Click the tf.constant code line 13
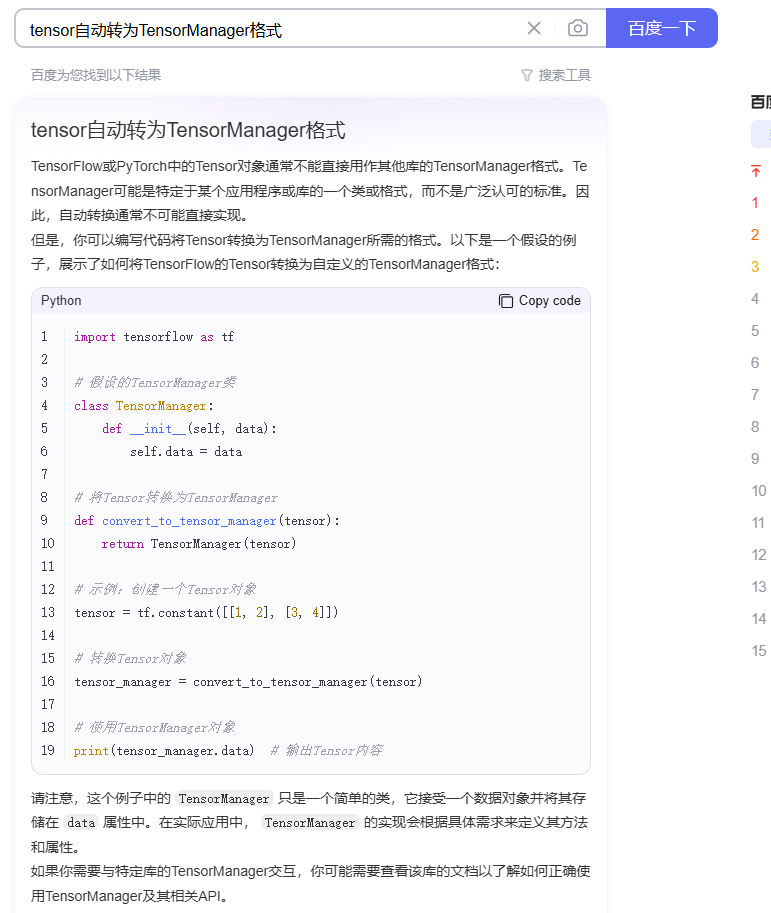This screenshot has width=771, height=913. (206, 613)
